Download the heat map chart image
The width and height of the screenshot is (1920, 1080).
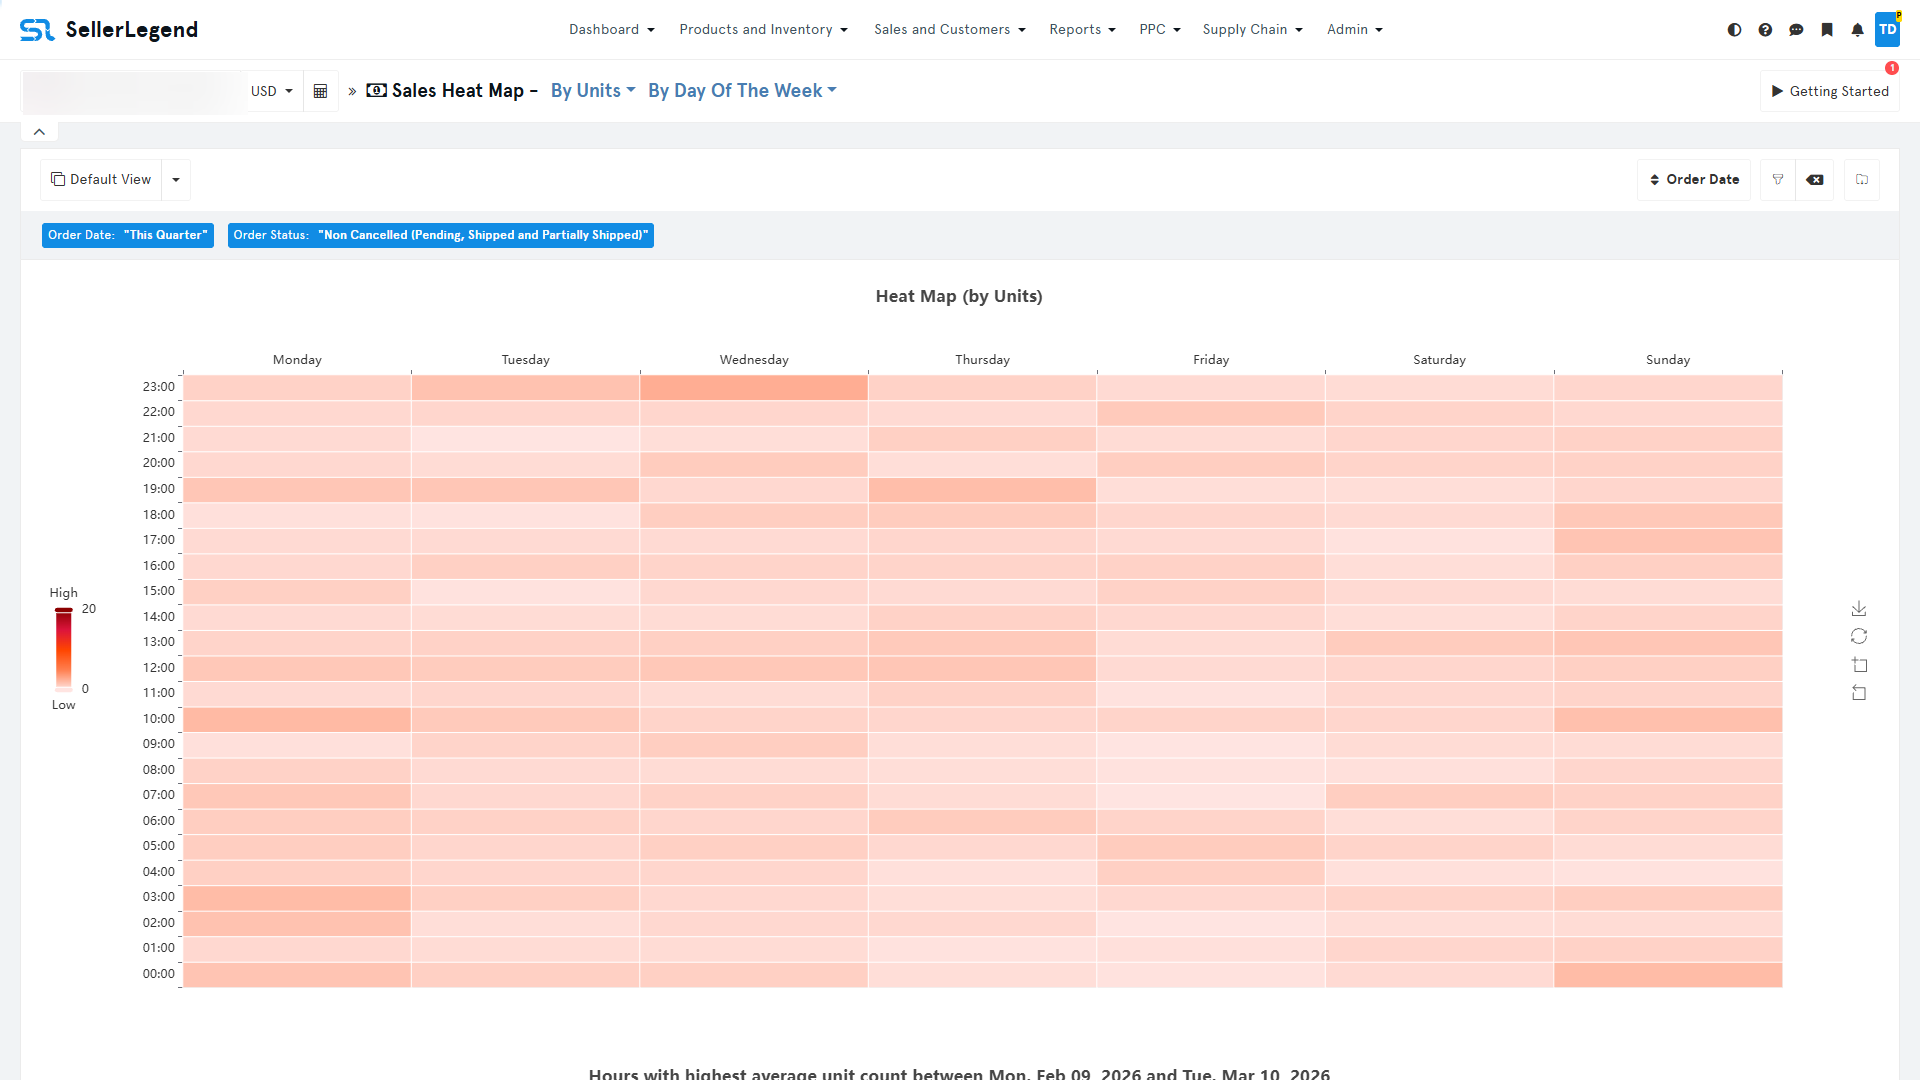click(x=1859, y=608)
